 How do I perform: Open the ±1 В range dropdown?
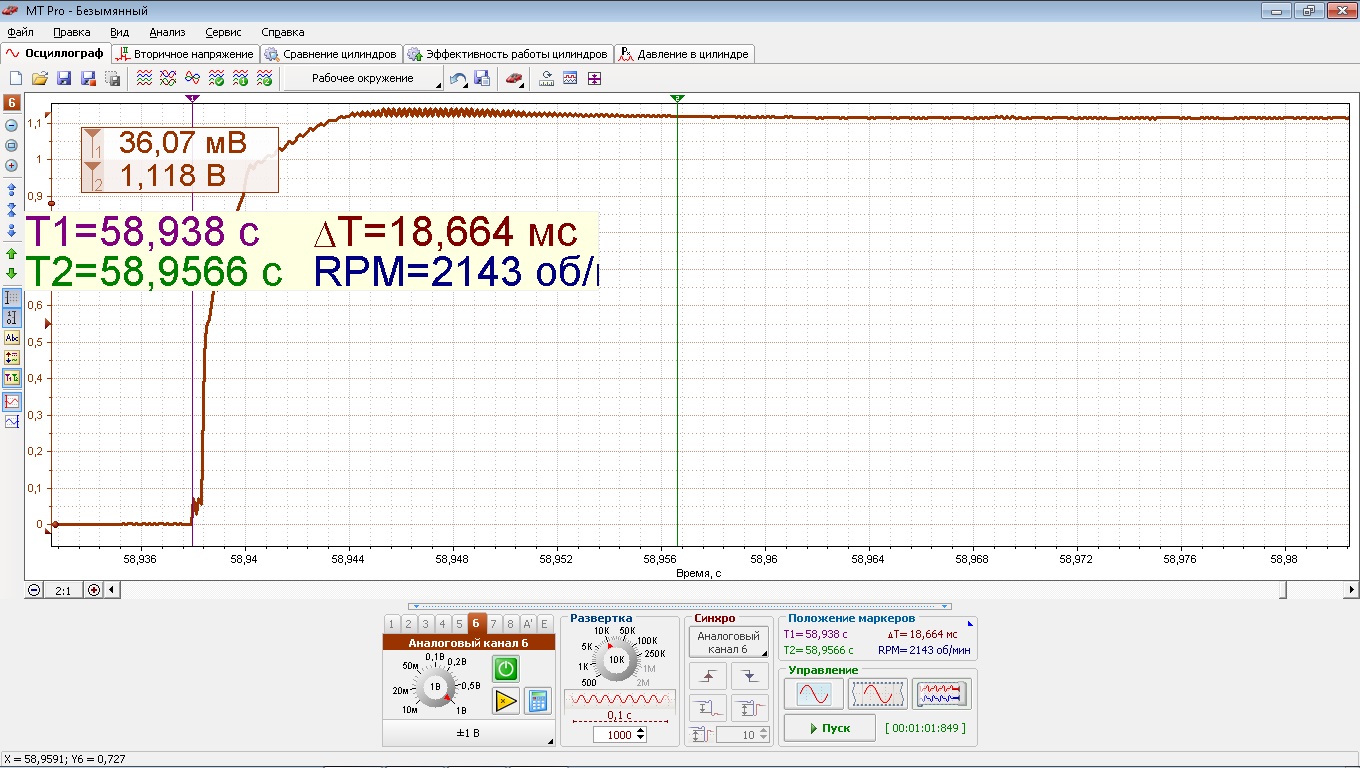(468, 733)
